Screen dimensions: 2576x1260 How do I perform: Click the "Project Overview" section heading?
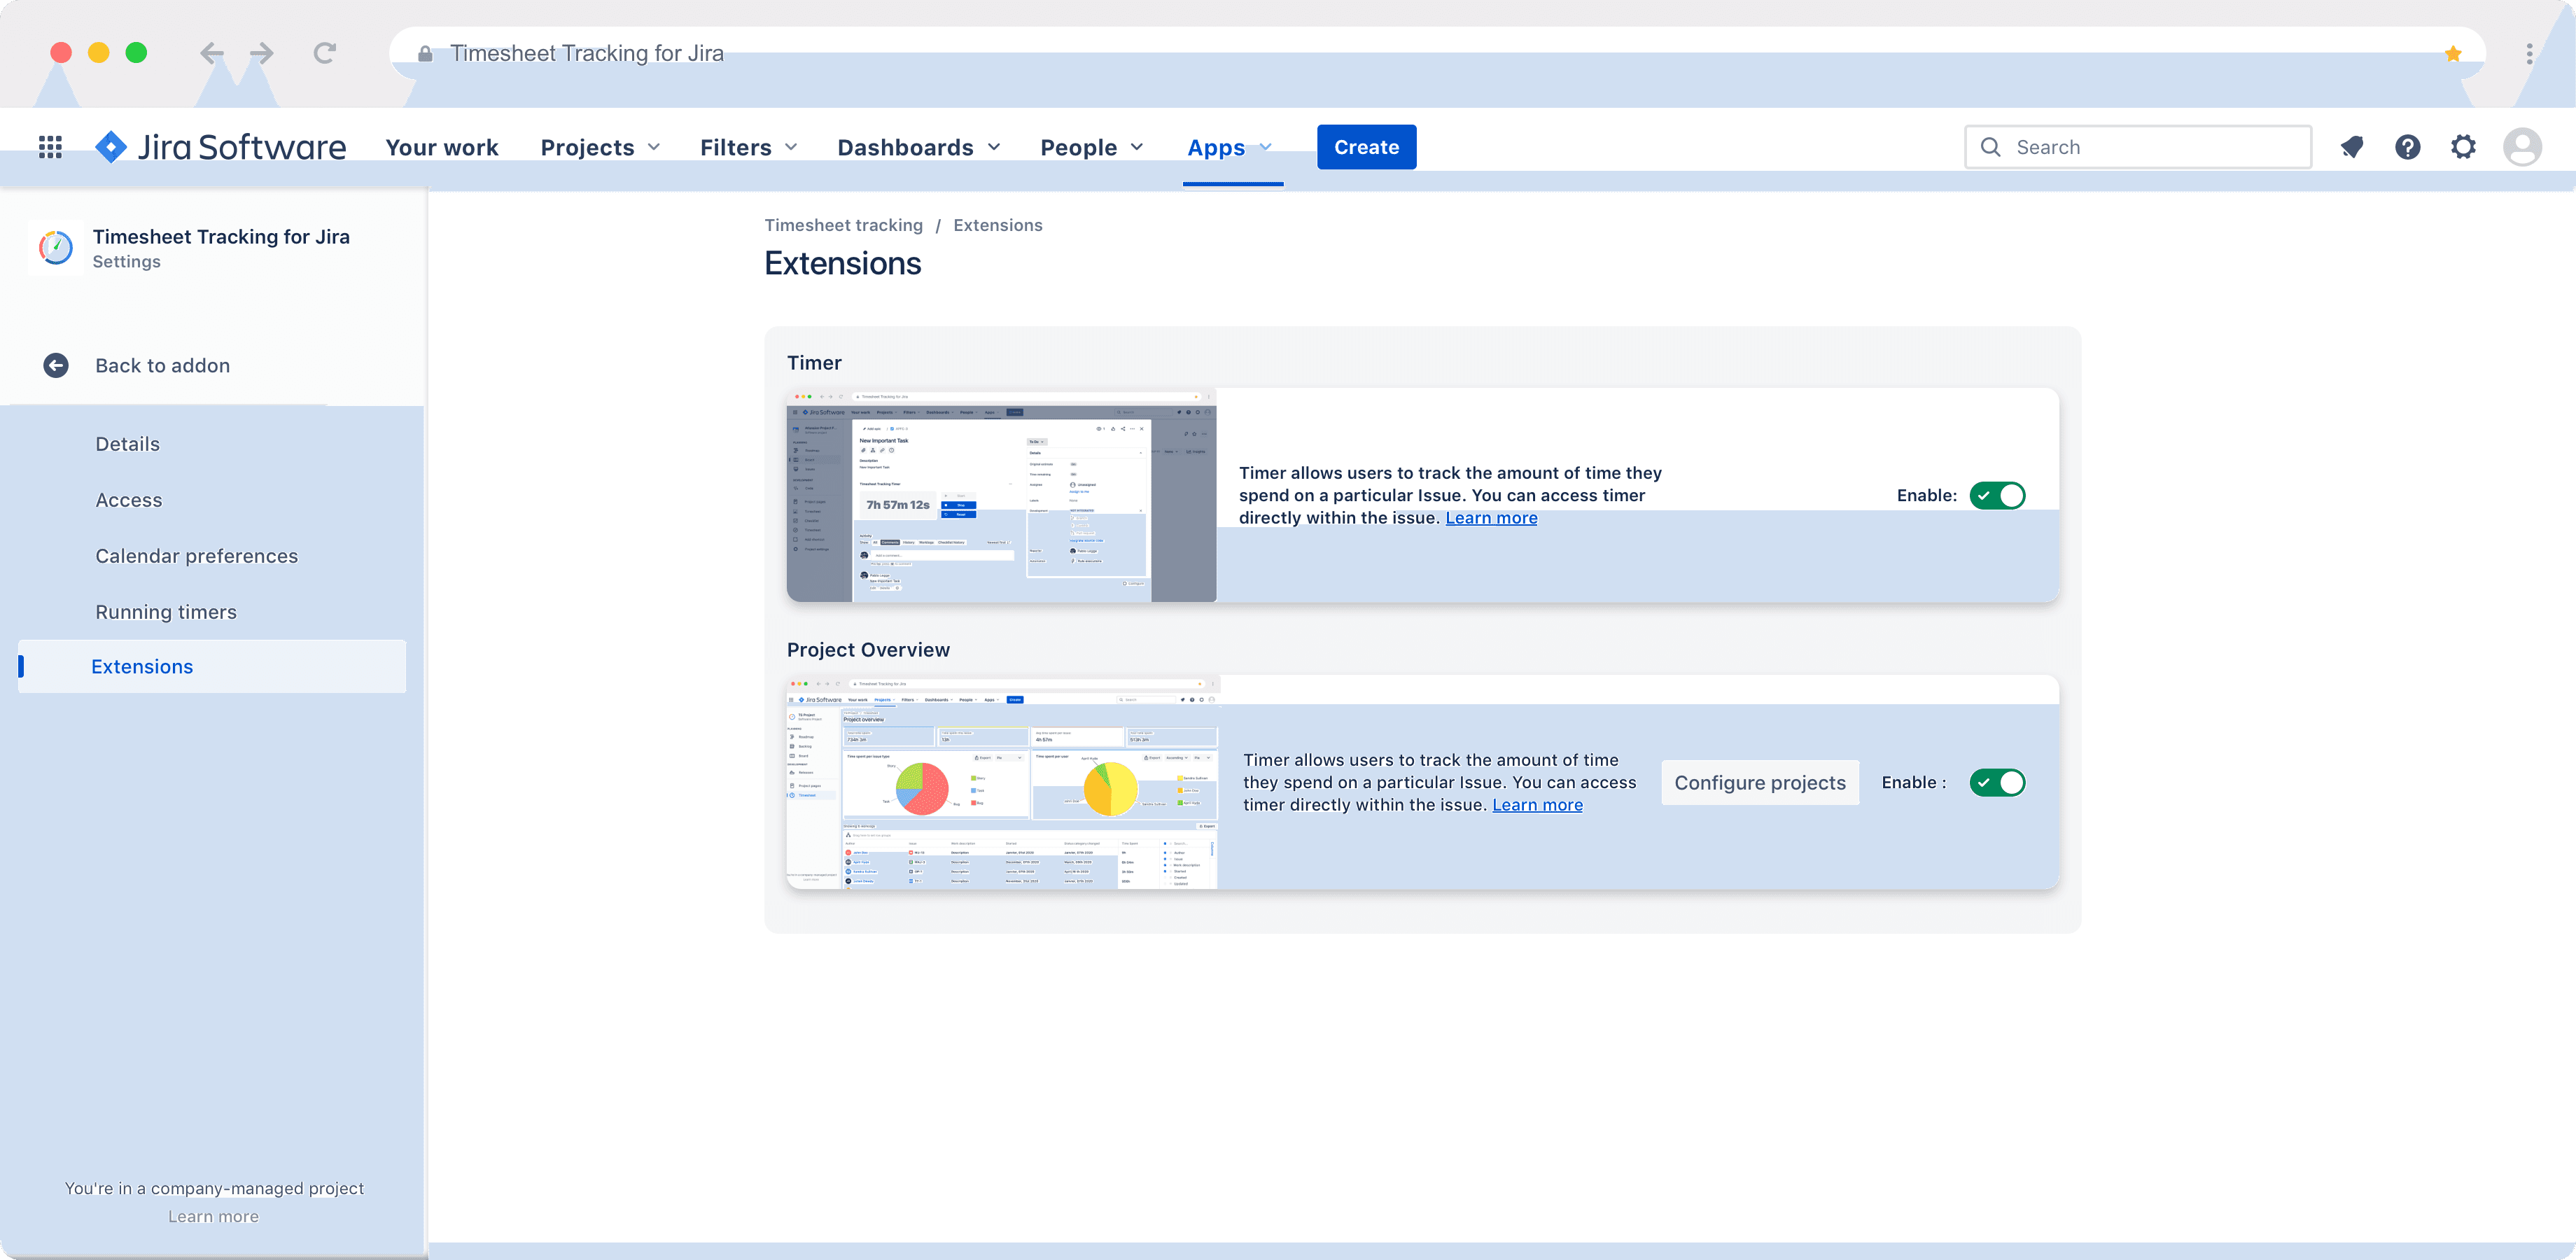pos(868,650)
